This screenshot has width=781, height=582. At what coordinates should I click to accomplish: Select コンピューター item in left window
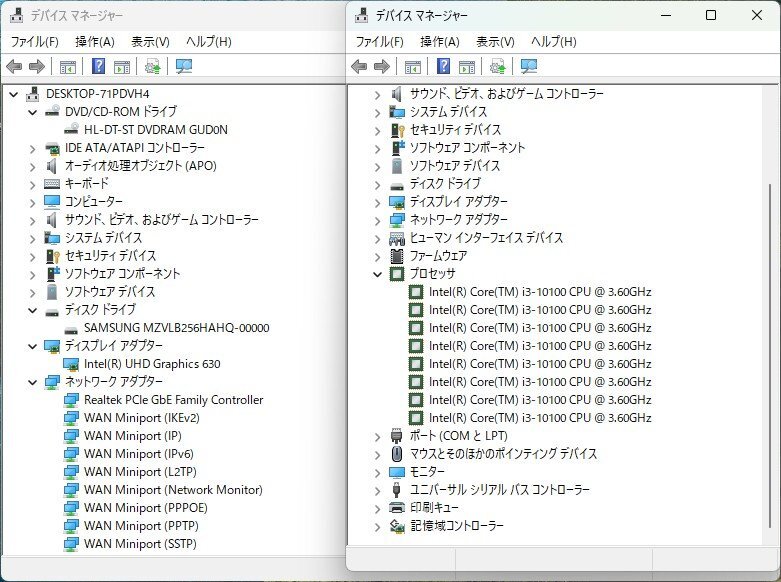click(x=94, y=202)
